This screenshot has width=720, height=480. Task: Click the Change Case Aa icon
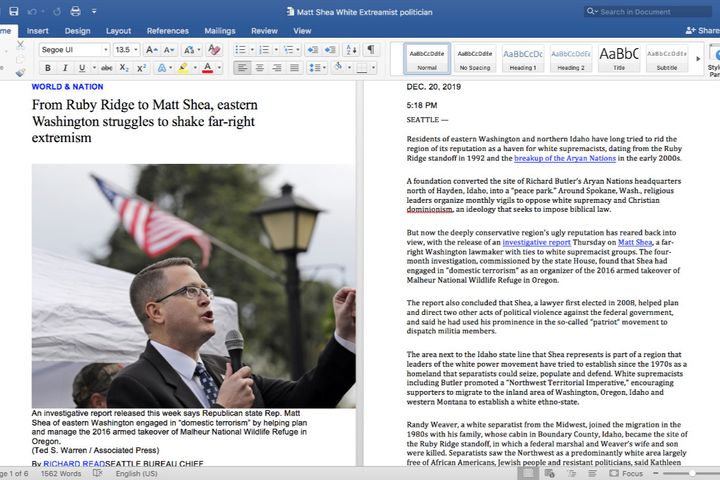coord(190,50)
